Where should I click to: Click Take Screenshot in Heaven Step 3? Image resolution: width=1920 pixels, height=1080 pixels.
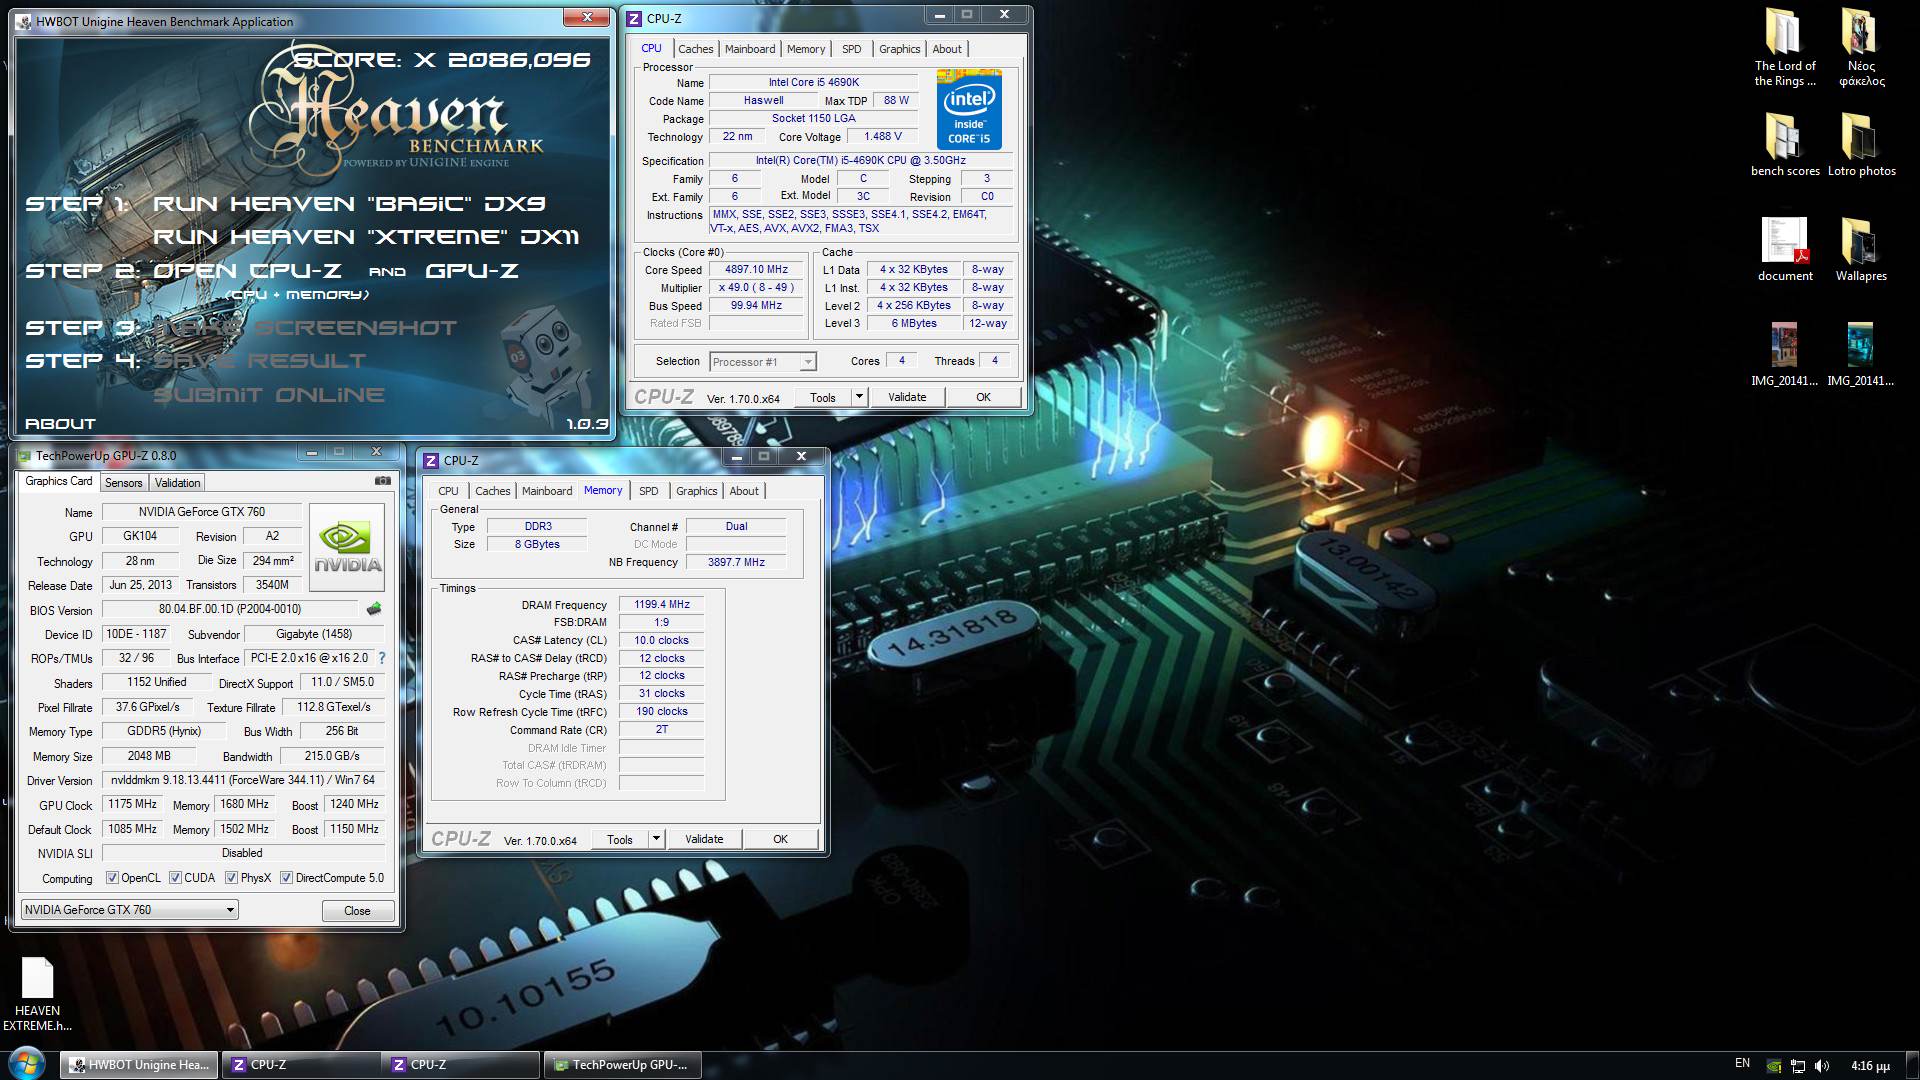[305, 328]
